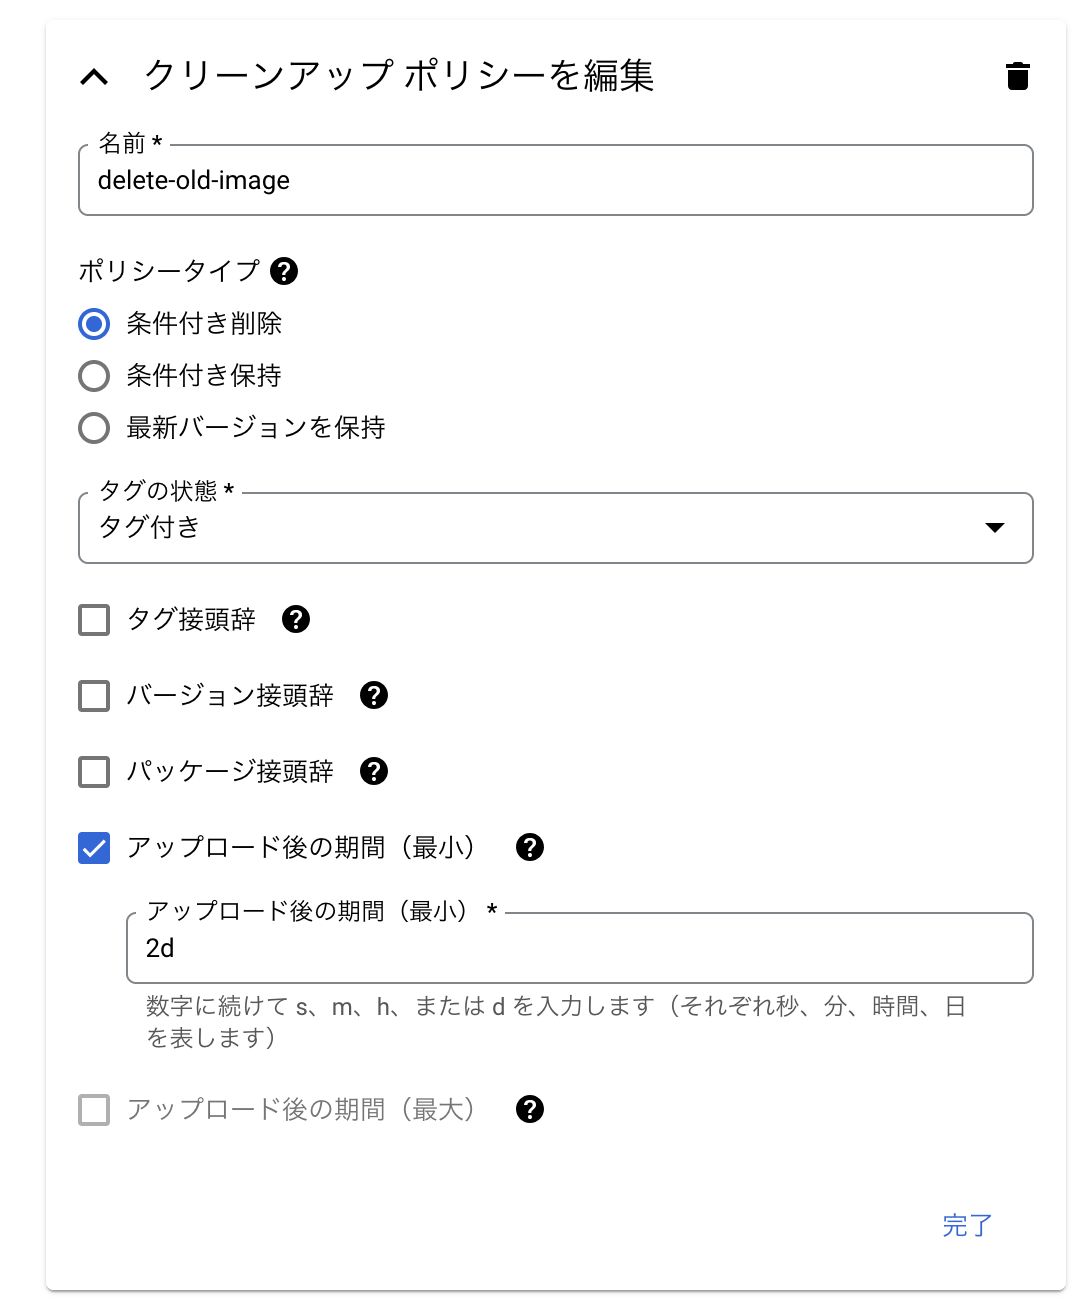This screenshot has height=1310, width=1084.
Task: Open help icon beside タグ接頭辞
Action: [296, 619]
